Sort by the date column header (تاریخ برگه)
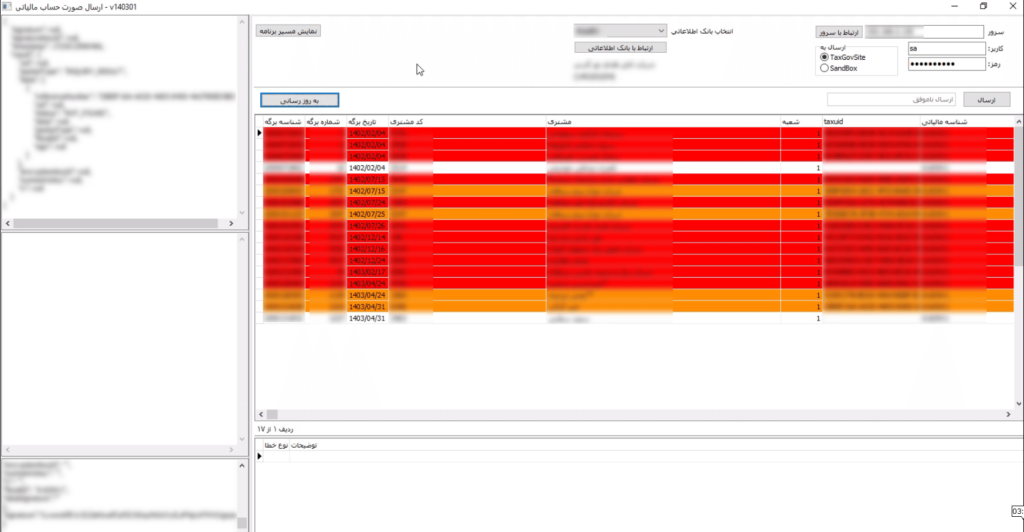The image size is (1024, 532). 366,122
